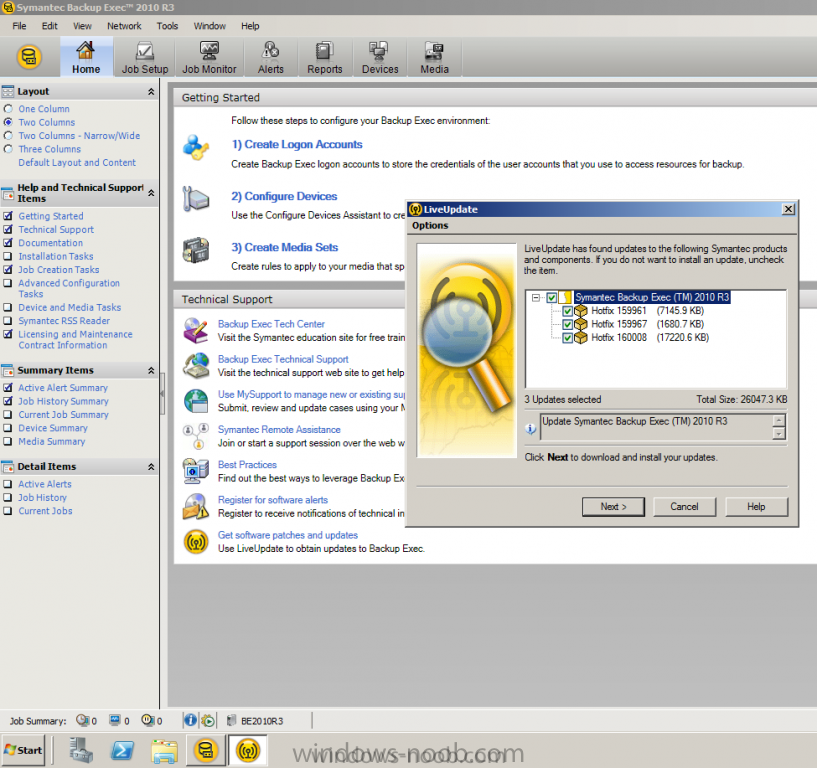Open the Home toolbar view

pos(86,57)
